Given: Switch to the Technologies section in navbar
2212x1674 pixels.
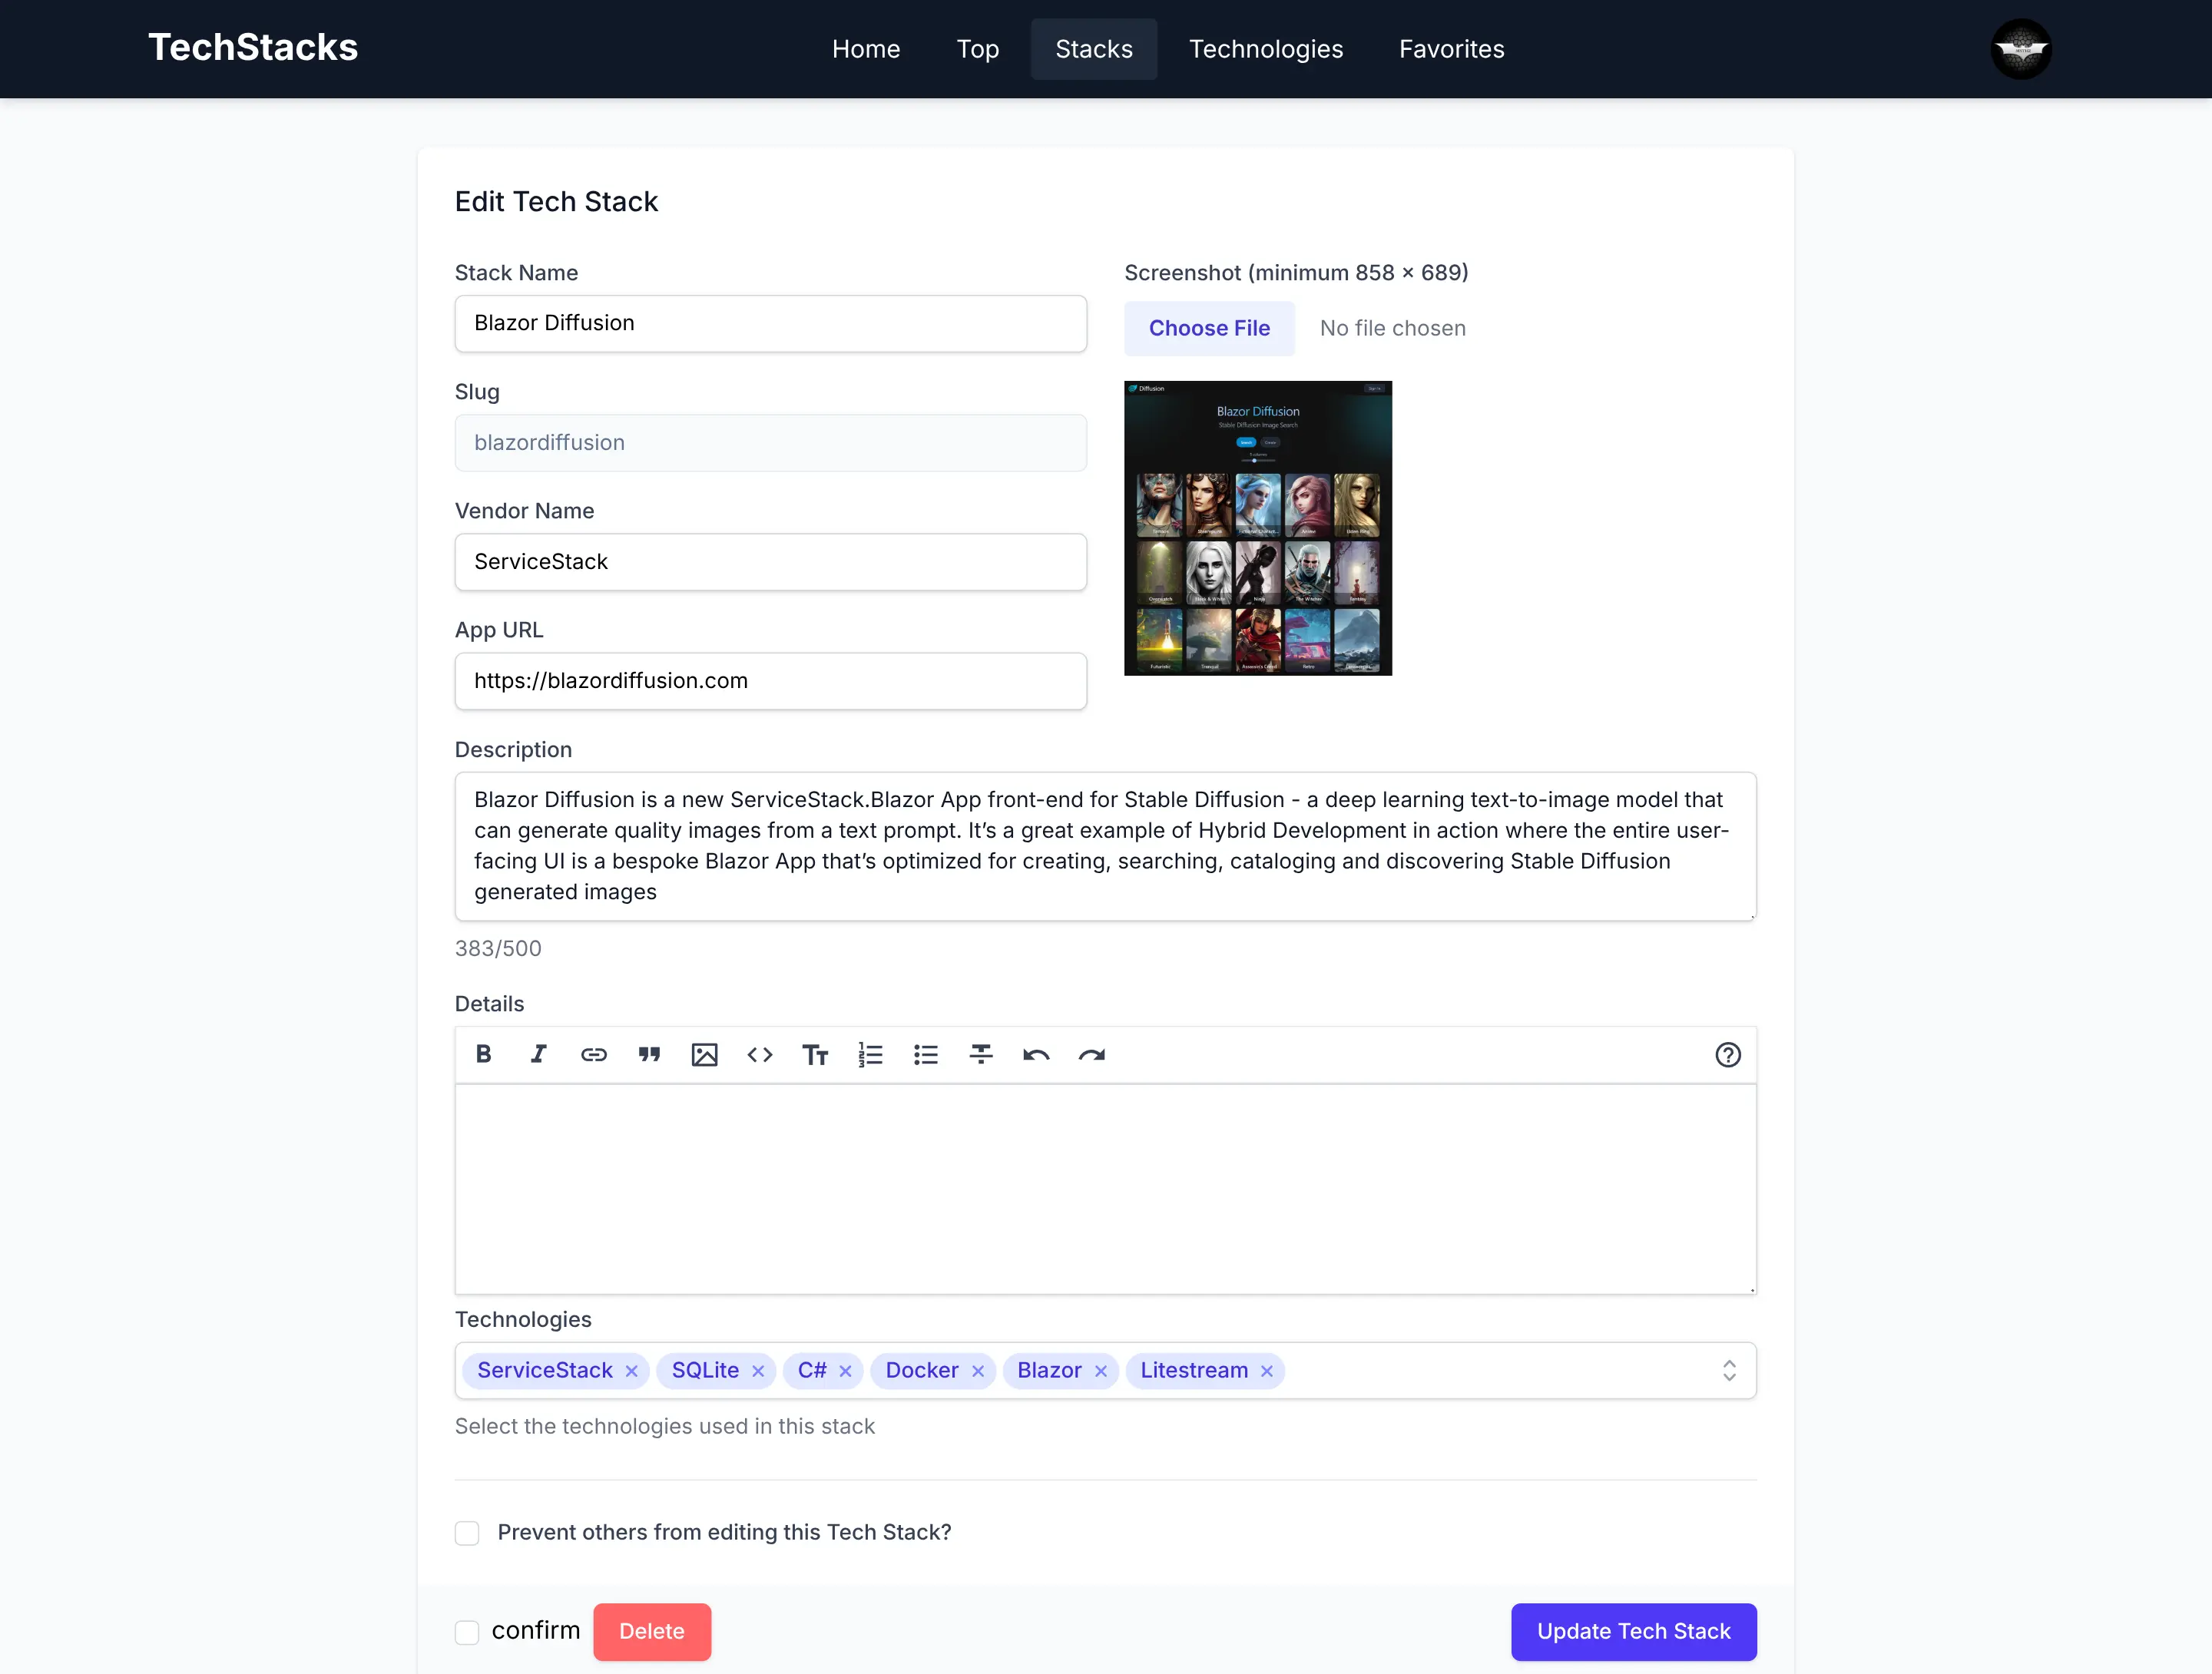Looking at the screenshot, I should [1265, 48].
